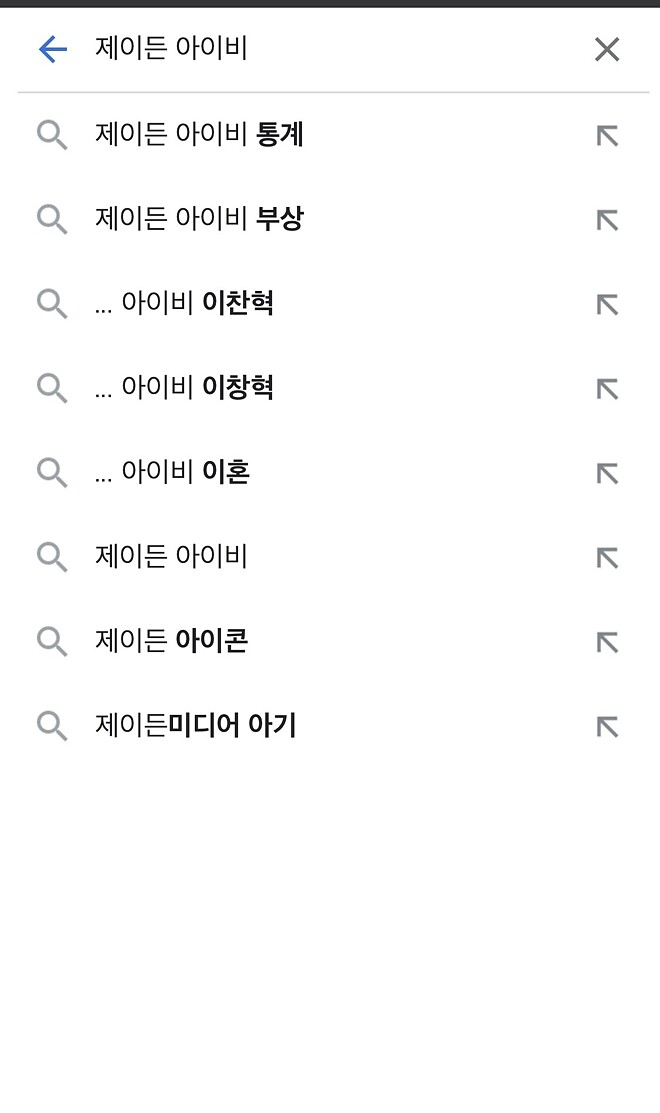
Task: Click the magnifier icon next to 아이비 이혼
Action: (52, 472)
